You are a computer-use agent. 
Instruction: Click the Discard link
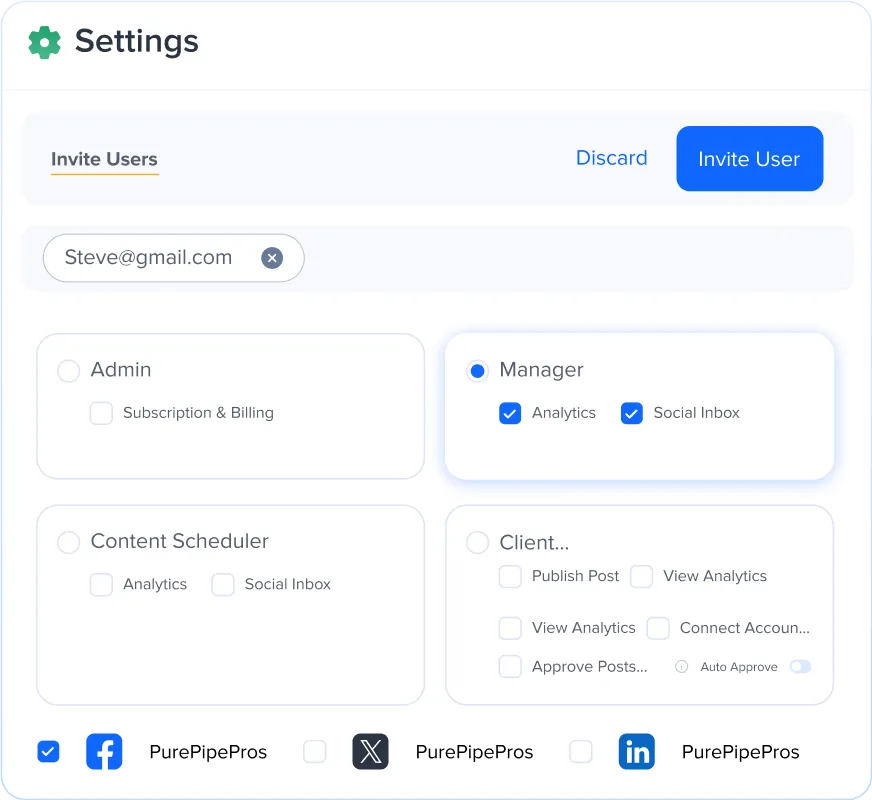[612, 158]
